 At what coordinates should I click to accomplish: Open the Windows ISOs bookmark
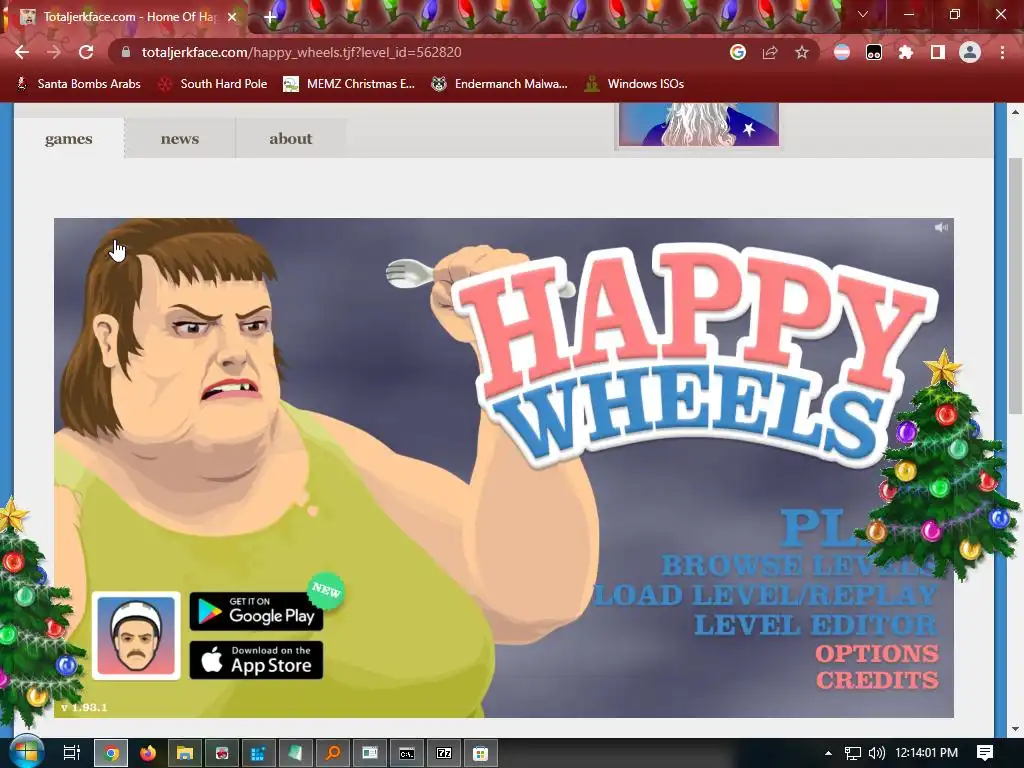[634, 84]
